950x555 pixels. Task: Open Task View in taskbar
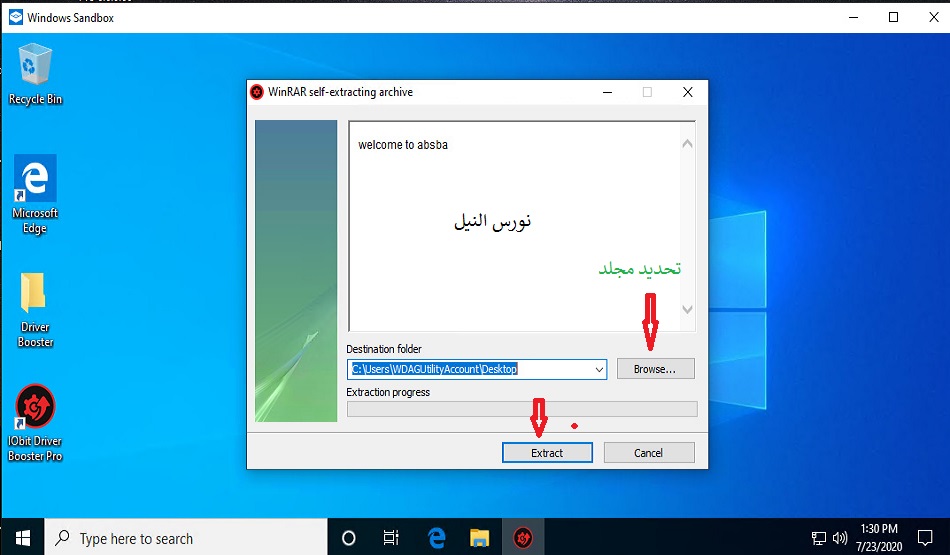point(392,538)
